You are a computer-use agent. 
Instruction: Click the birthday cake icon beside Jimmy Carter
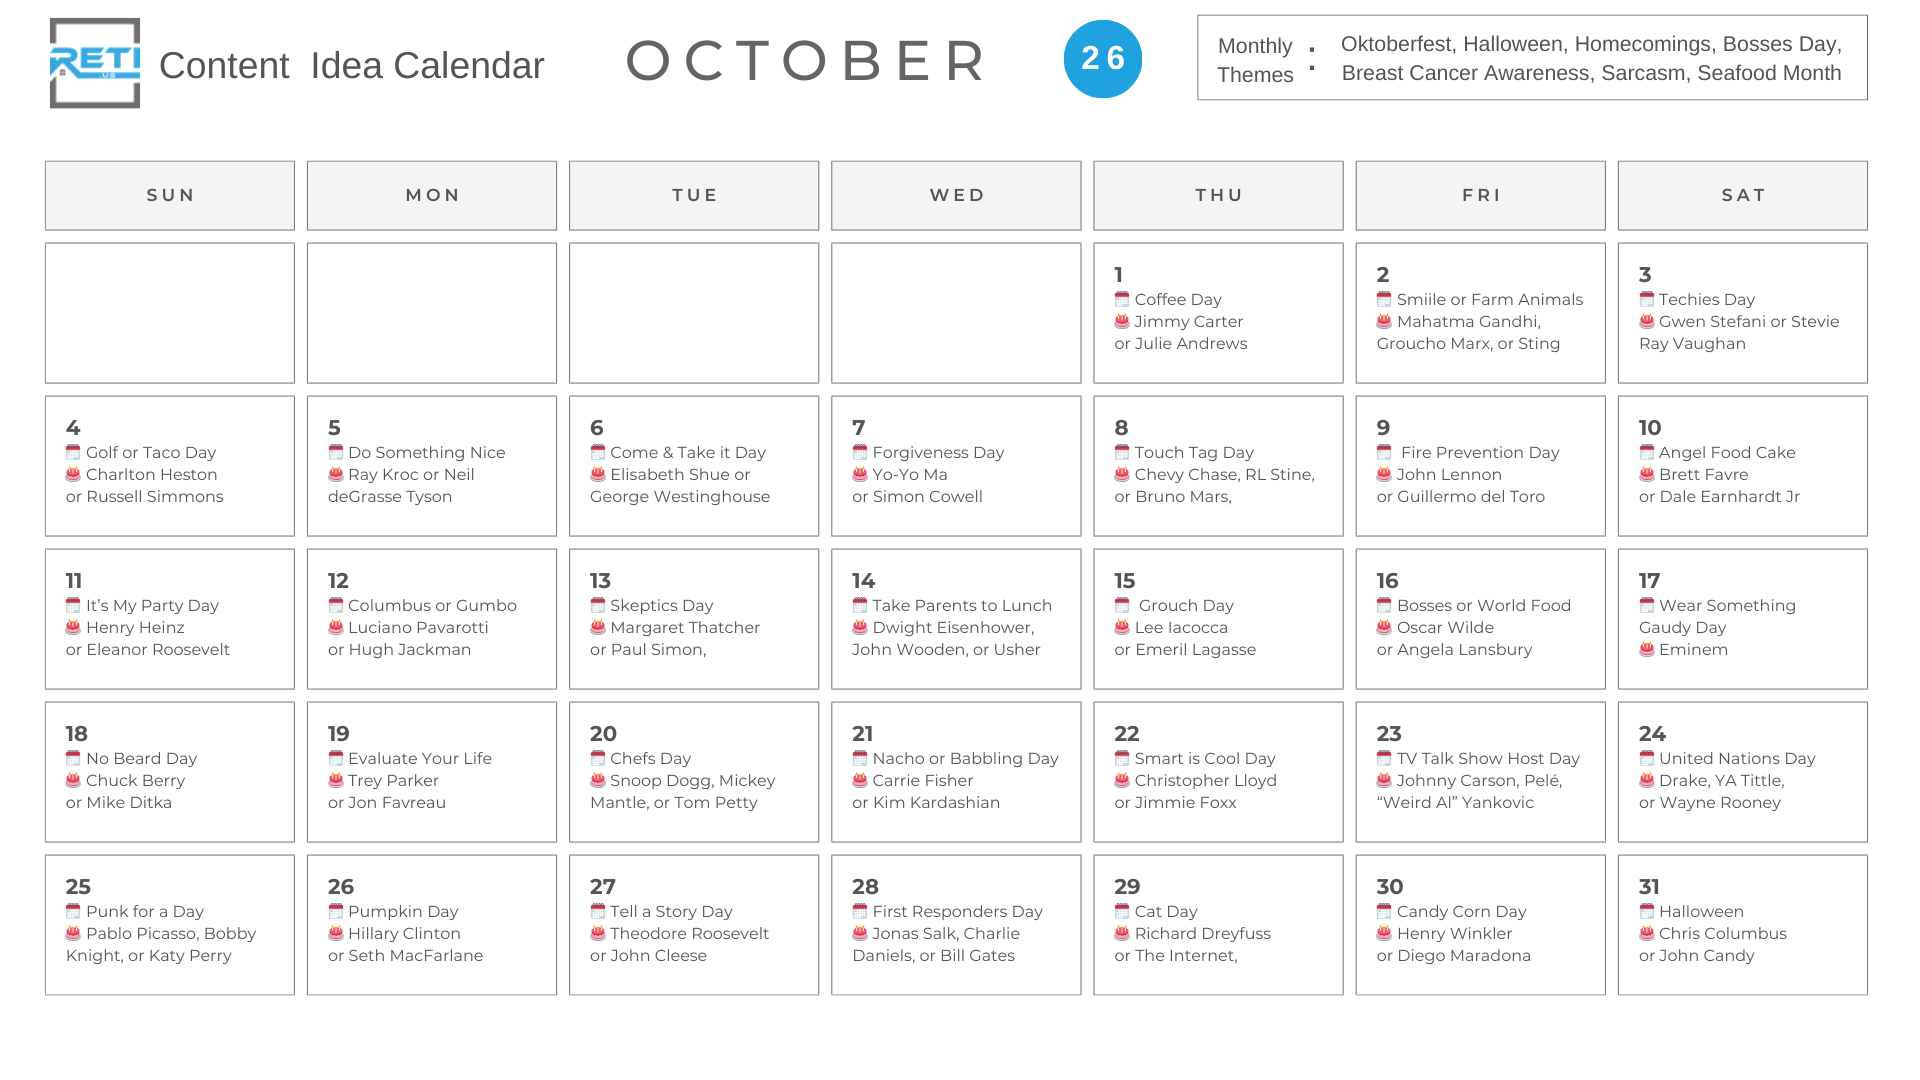point(1122,321)
